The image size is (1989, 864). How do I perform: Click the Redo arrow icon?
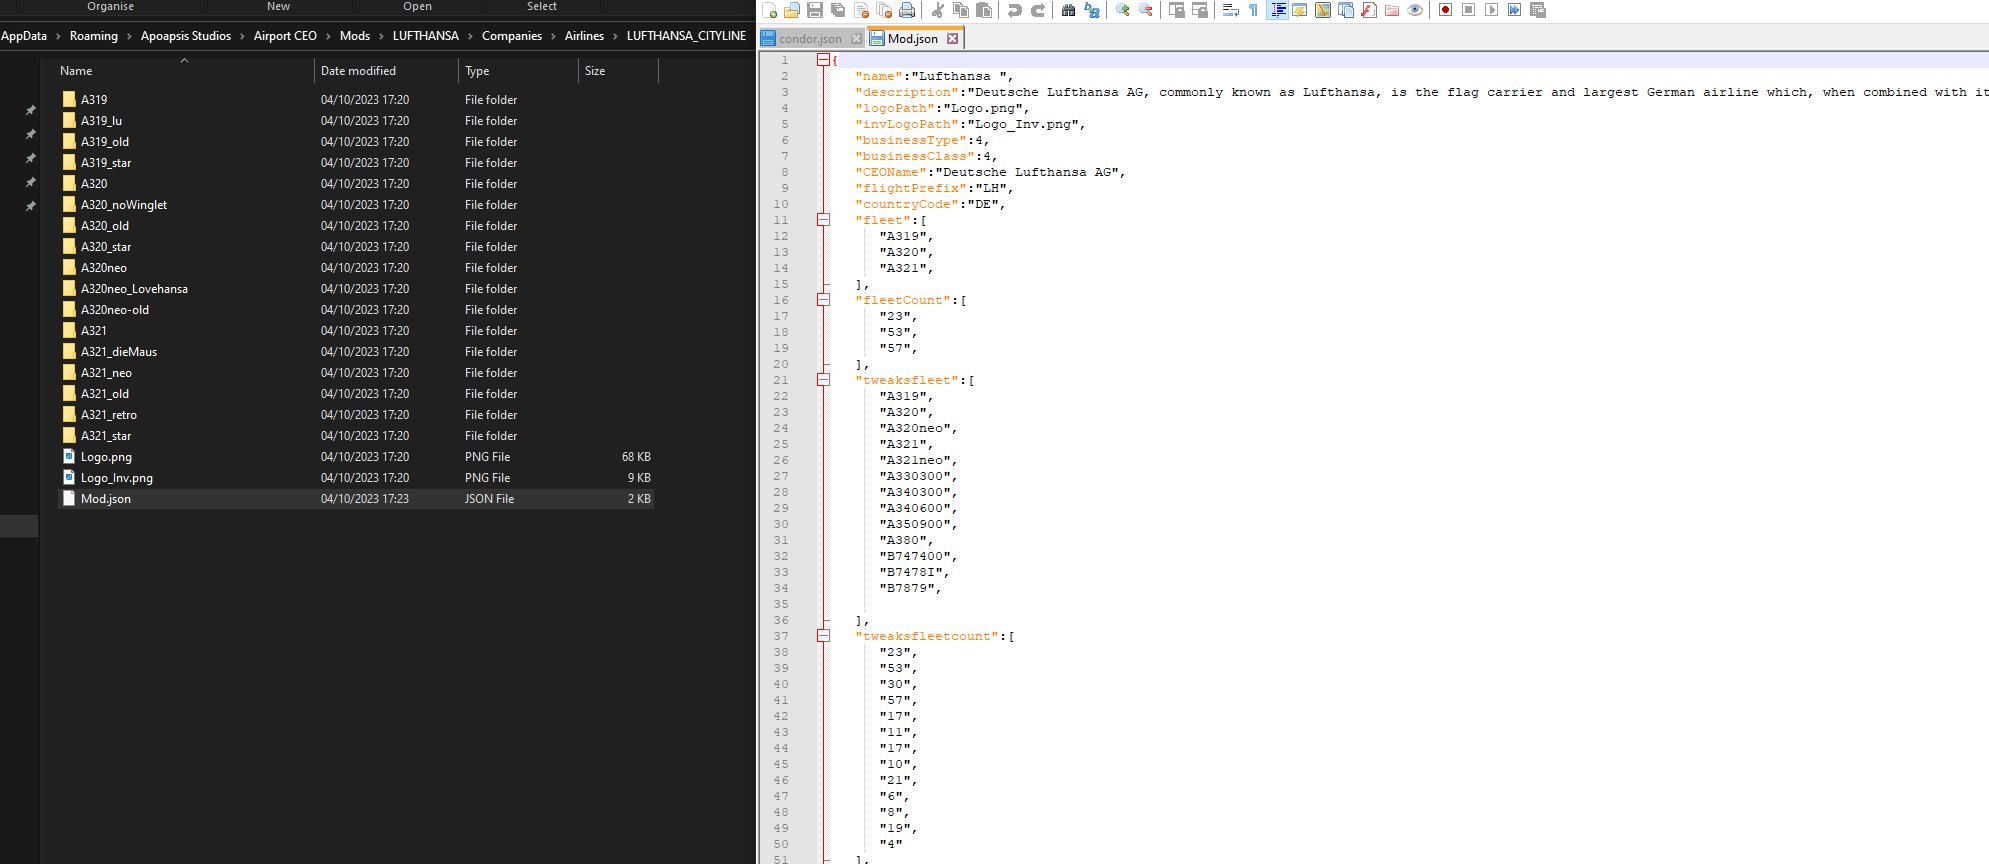(x=1038, y=10)
